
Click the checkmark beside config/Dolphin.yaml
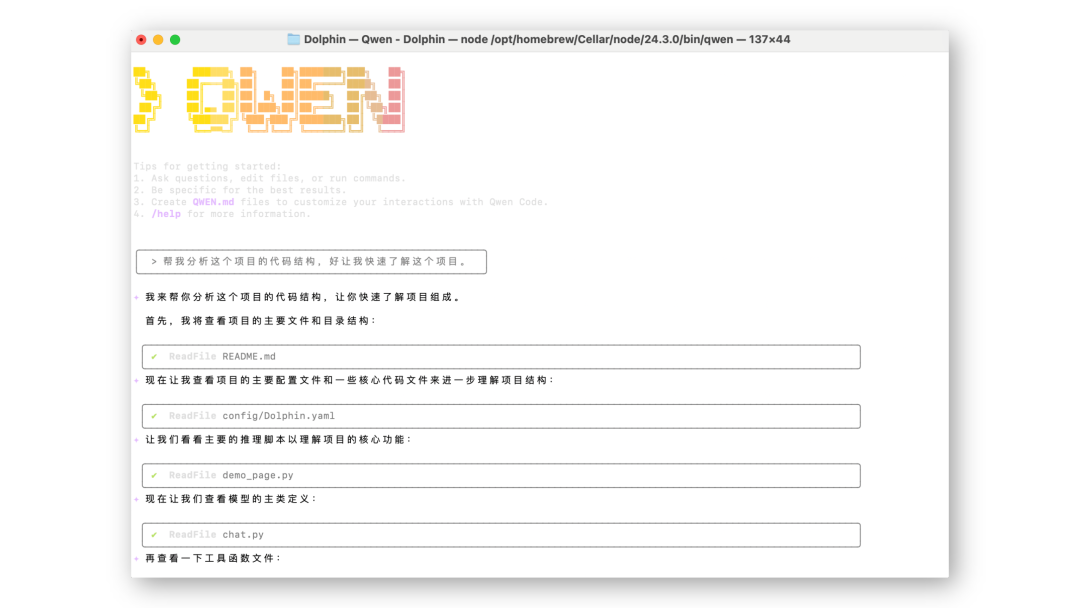tap(154, 416)
